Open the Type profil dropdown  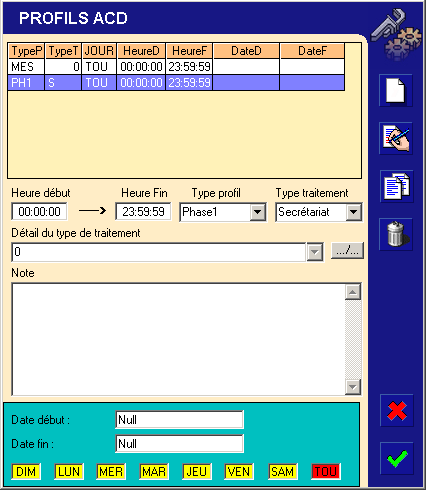coord(258,212)
